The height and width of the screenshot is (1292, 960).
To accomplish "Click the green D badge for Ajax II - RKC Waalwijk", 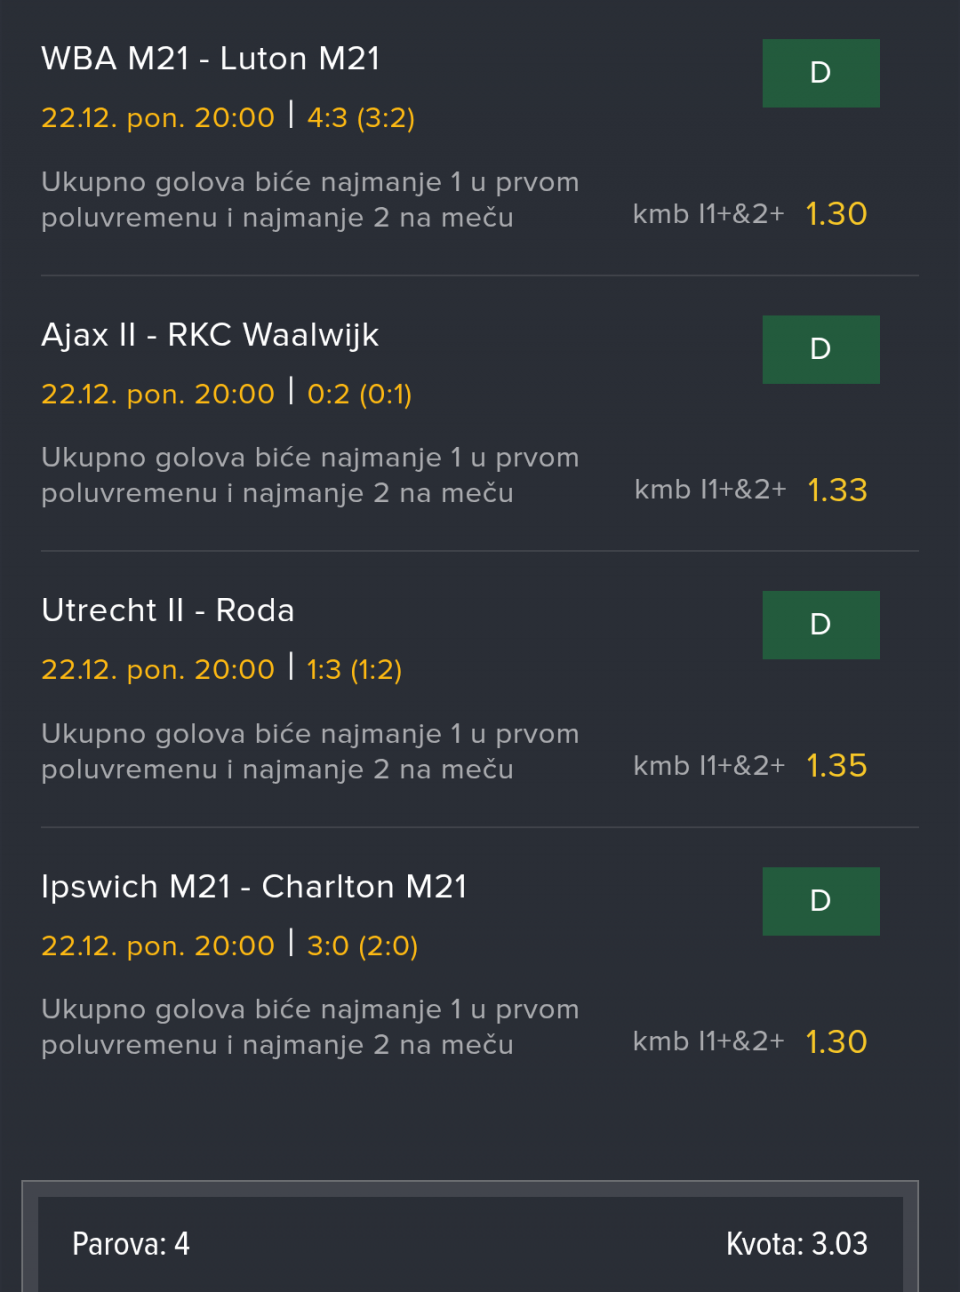I will tap(820, 349).
